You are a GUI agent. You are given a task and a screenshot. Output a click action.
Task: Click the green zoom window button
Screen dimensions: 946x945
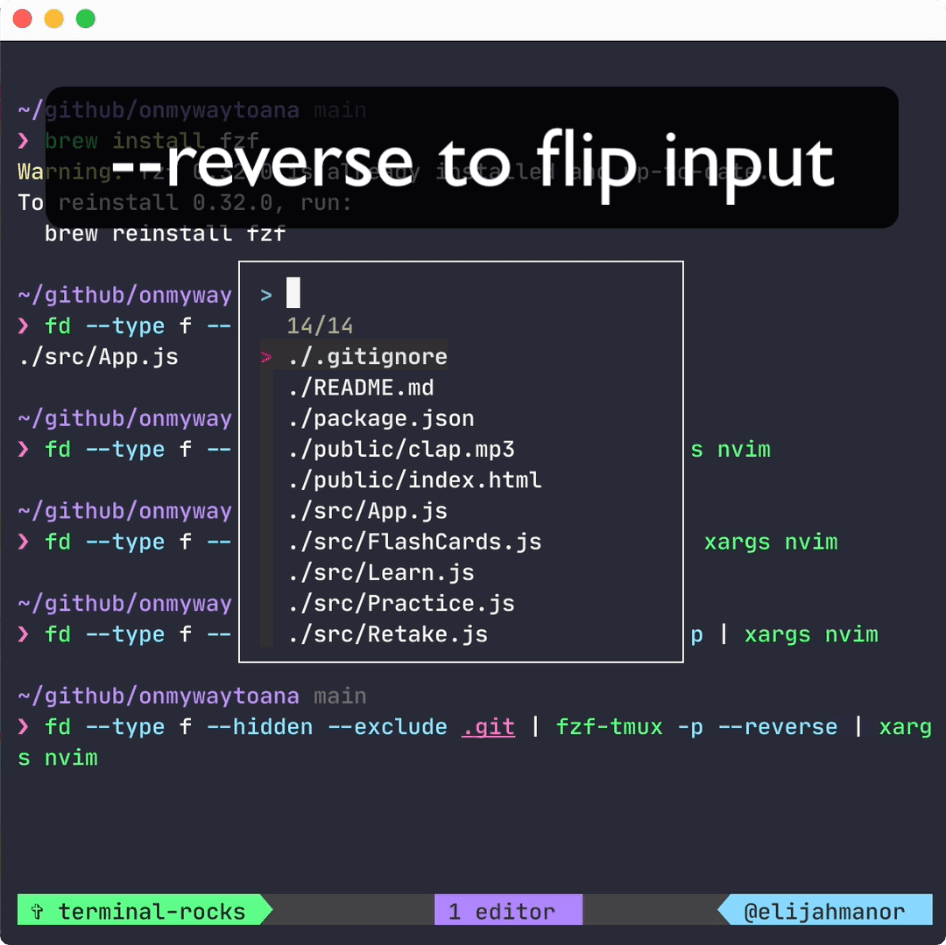point(86,18)
